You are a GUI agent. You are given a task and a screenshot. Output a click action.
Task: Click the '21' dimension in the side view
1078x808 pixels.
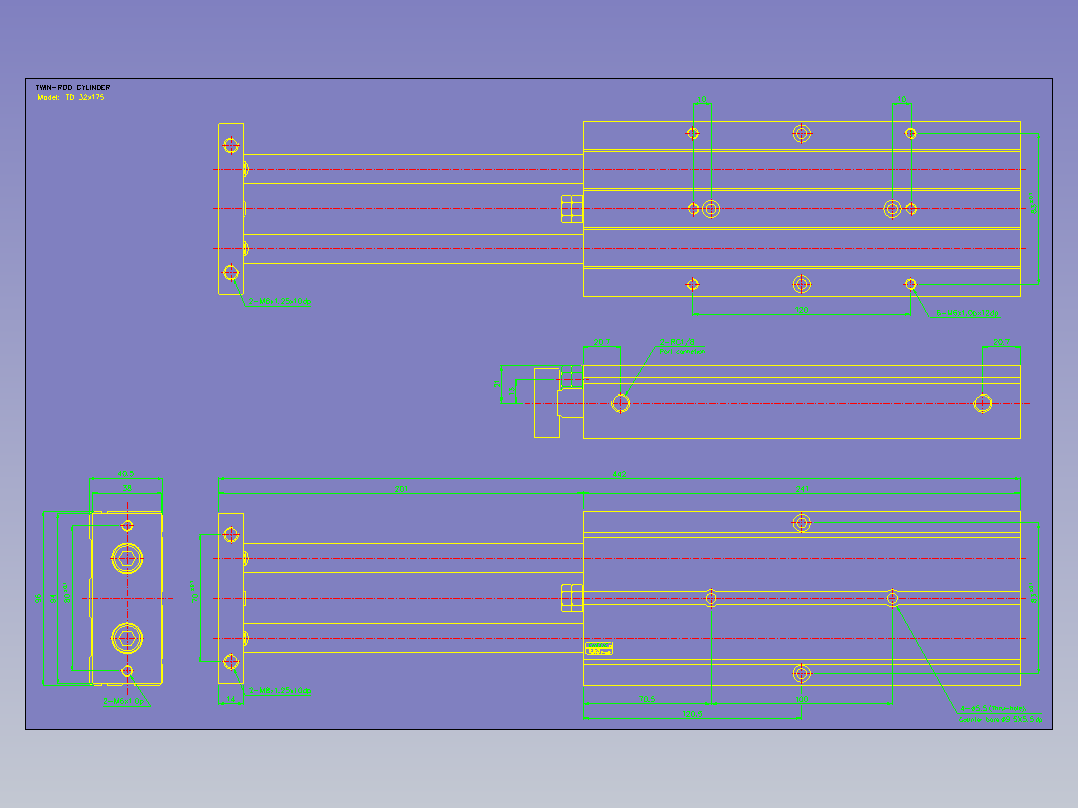[x=497, y=384]
